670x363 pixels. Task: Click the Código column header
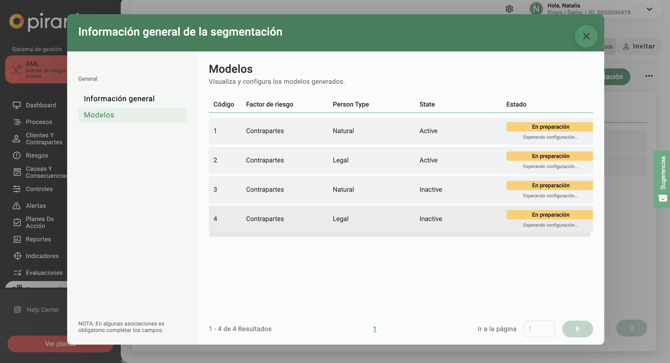pos(223,104)
